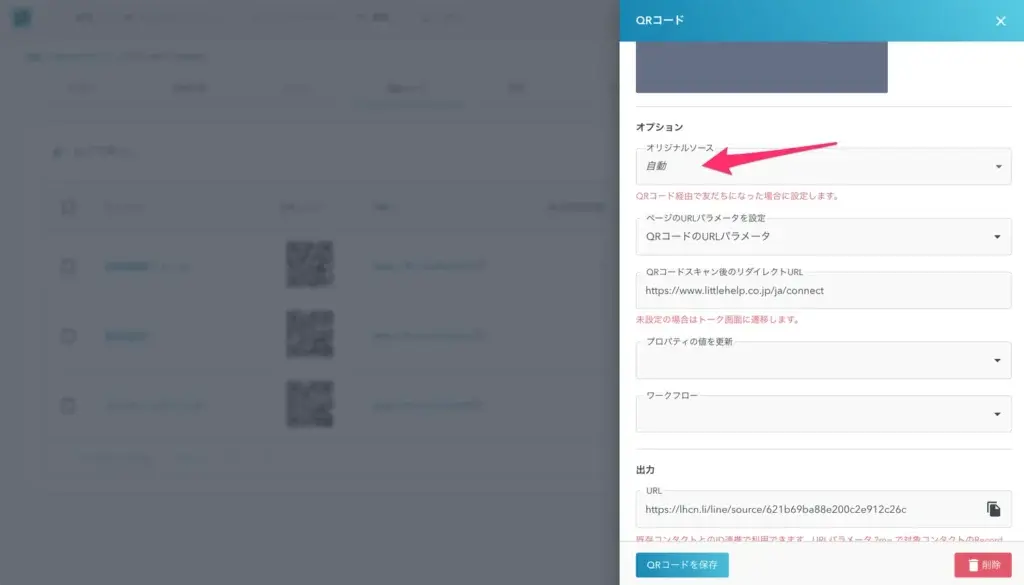
Task: Close the QRコード side panel
Action: [1000, 21]
